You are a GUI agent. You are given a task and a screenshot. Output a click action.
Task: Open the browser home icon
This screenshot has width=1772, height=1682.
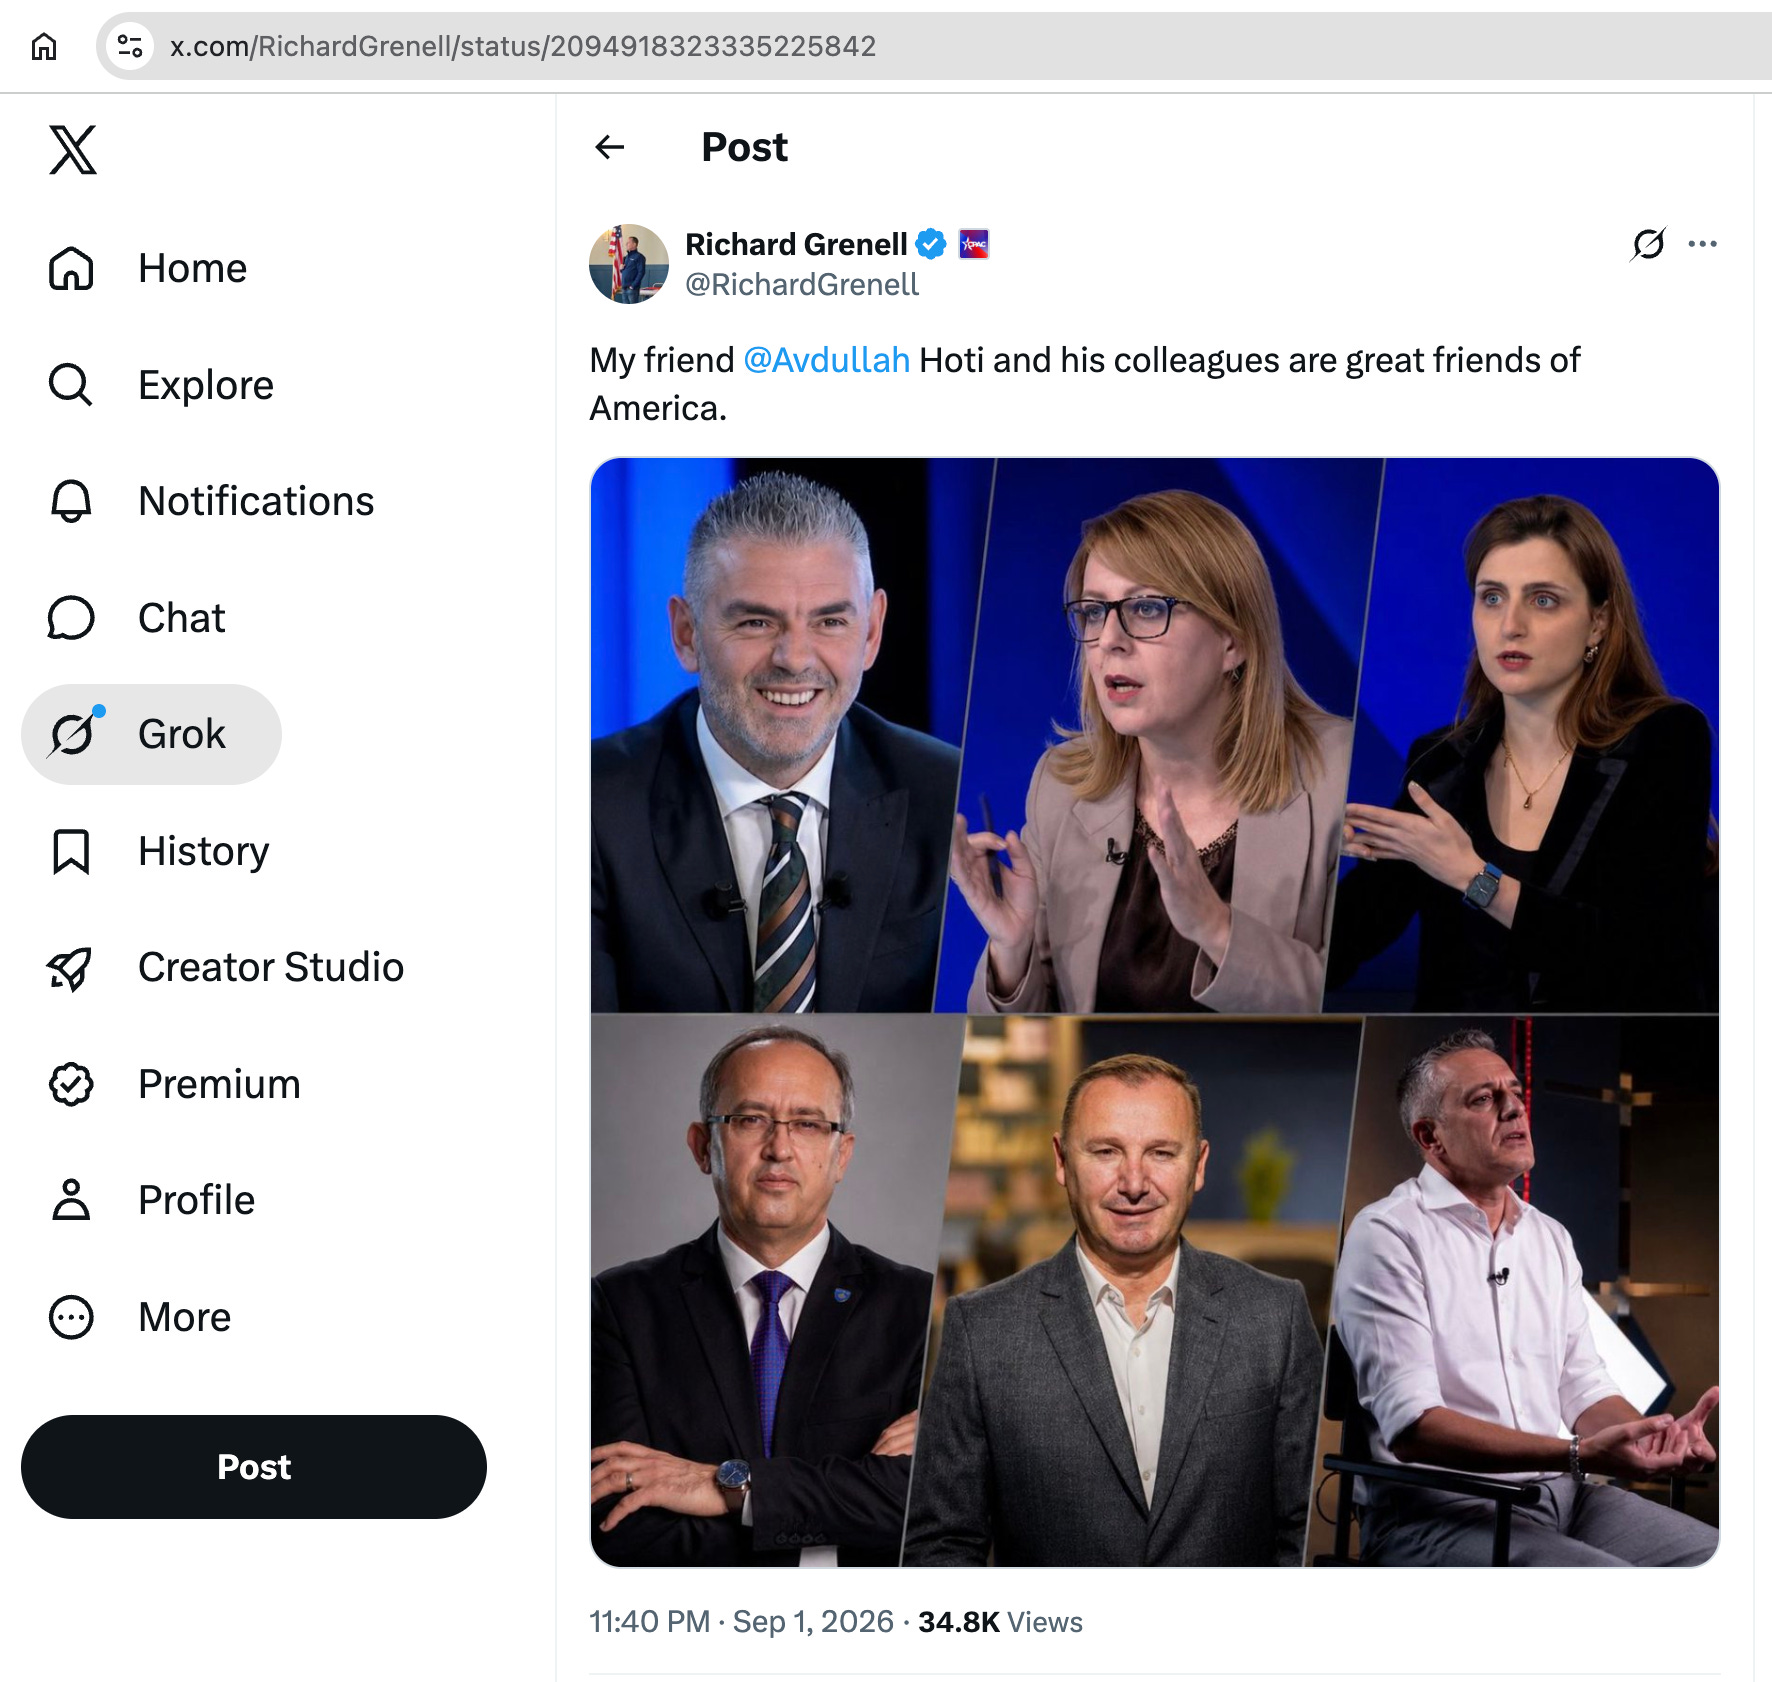44,46
